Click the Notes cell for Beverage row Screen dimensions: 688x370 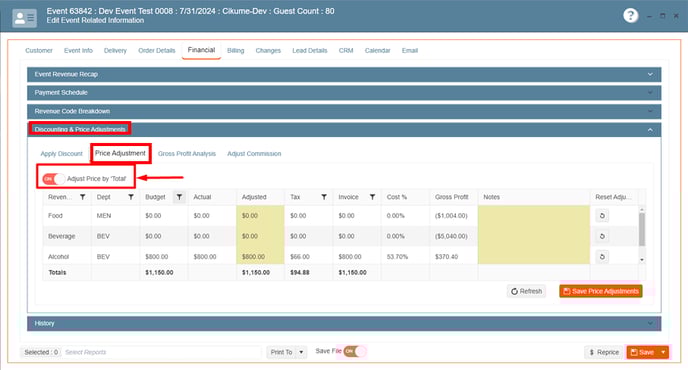point(534,236)
